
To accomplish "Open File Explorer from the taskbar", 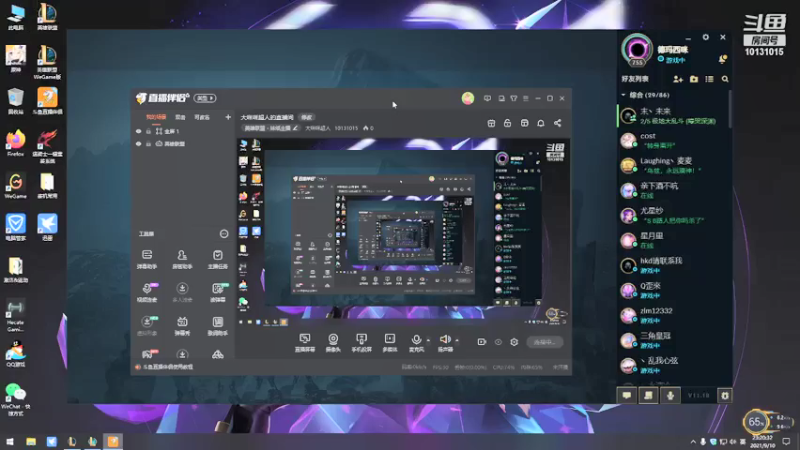I will tap(31, 441).
